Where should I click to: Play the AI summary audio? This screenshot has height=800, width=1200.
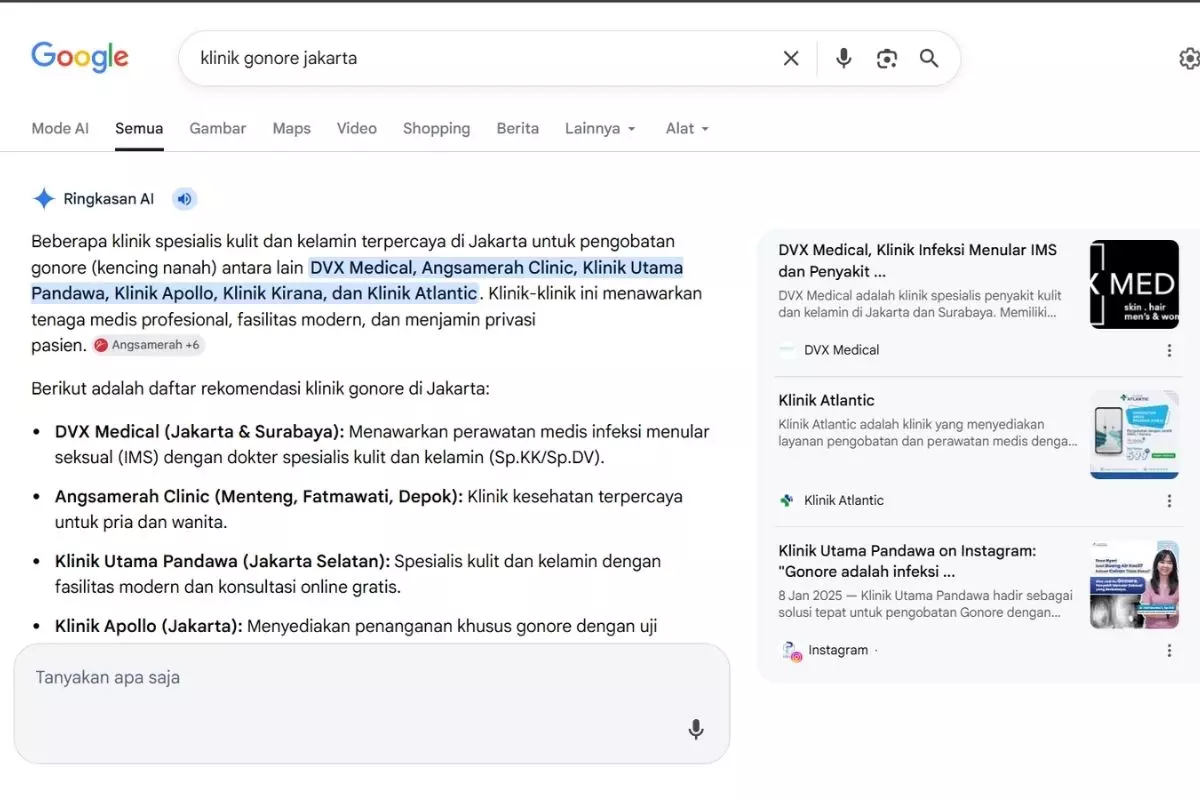184,199
